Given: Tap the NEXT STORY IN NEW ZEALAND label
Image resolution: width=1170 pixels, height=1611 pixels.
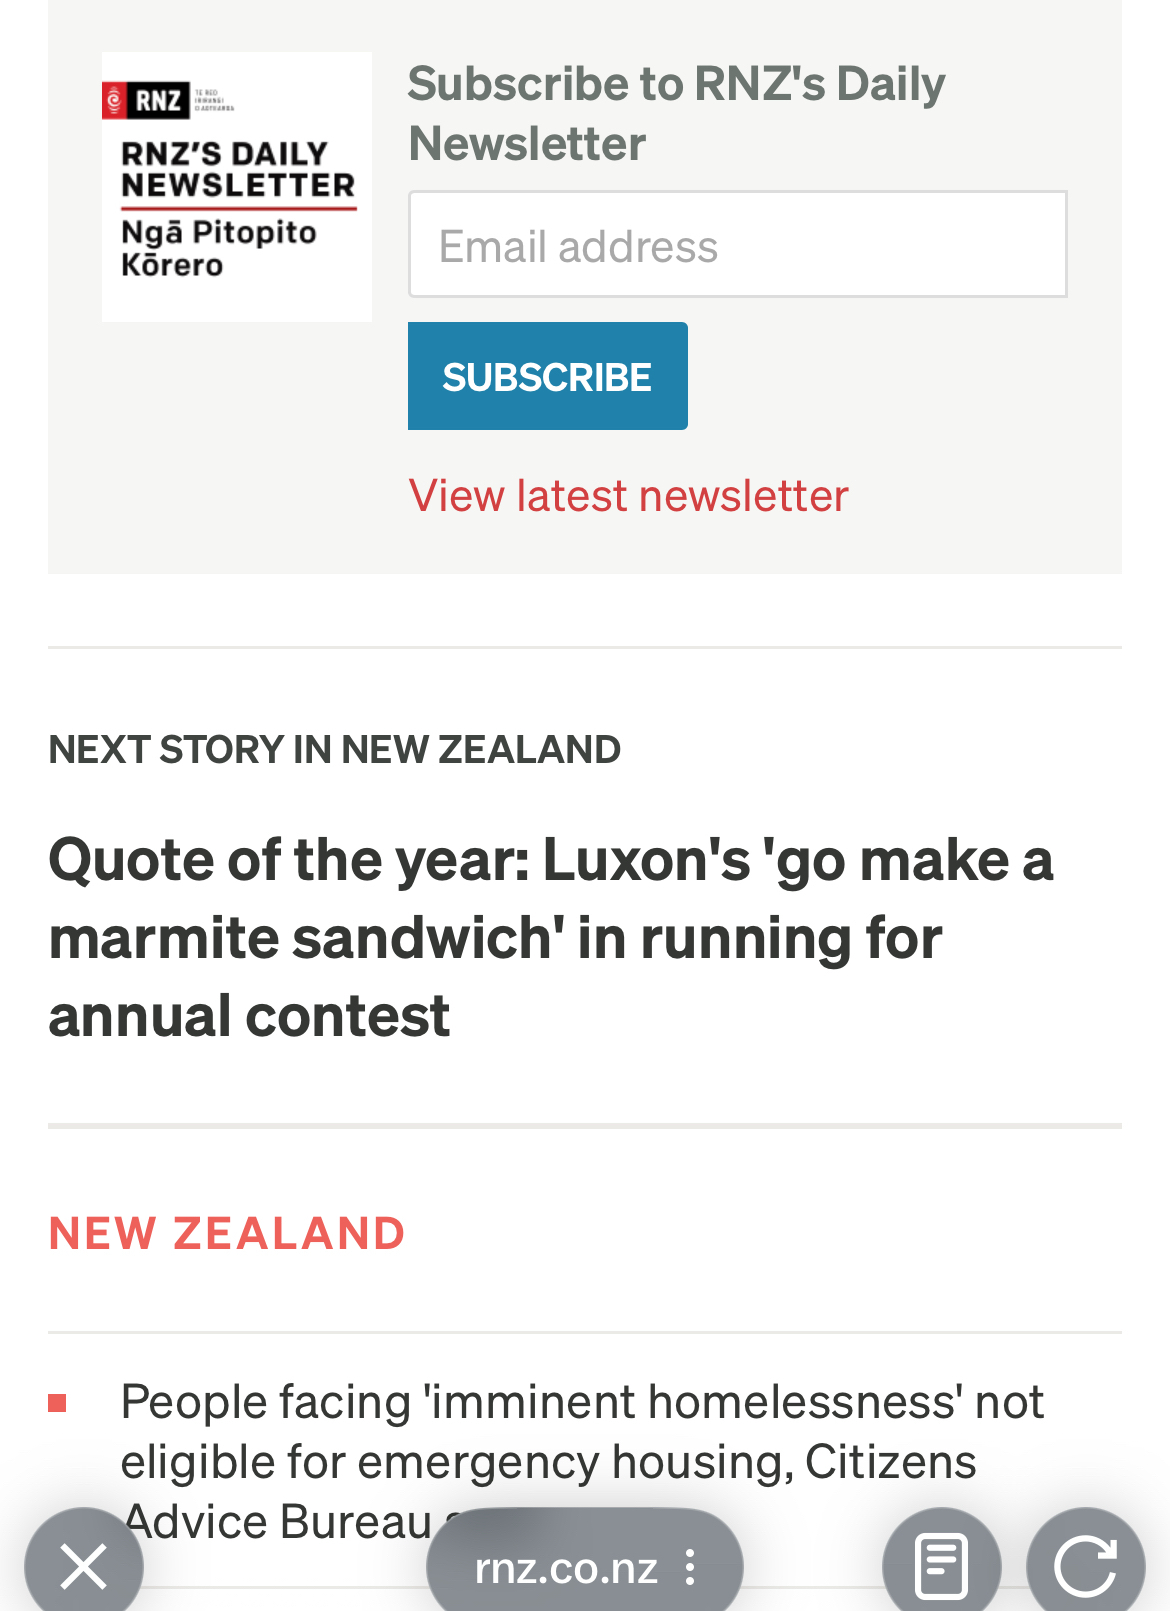Looking at the screenshot, I should (334, 750).
